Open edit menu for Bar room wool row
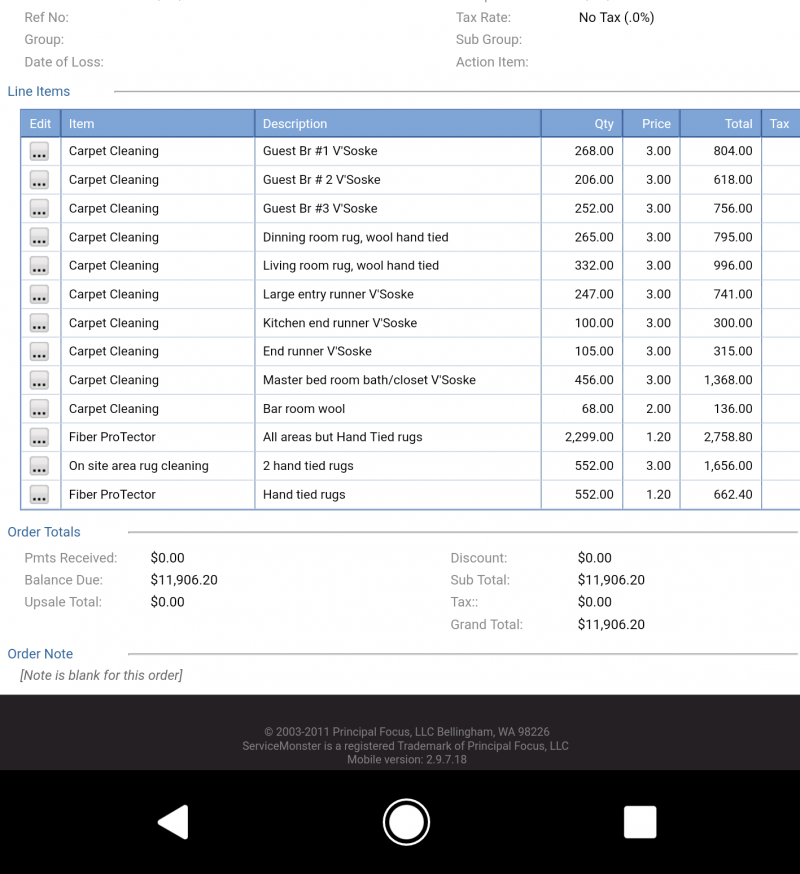This screenshot has height=874, width=800. click(x=39, y=409)
